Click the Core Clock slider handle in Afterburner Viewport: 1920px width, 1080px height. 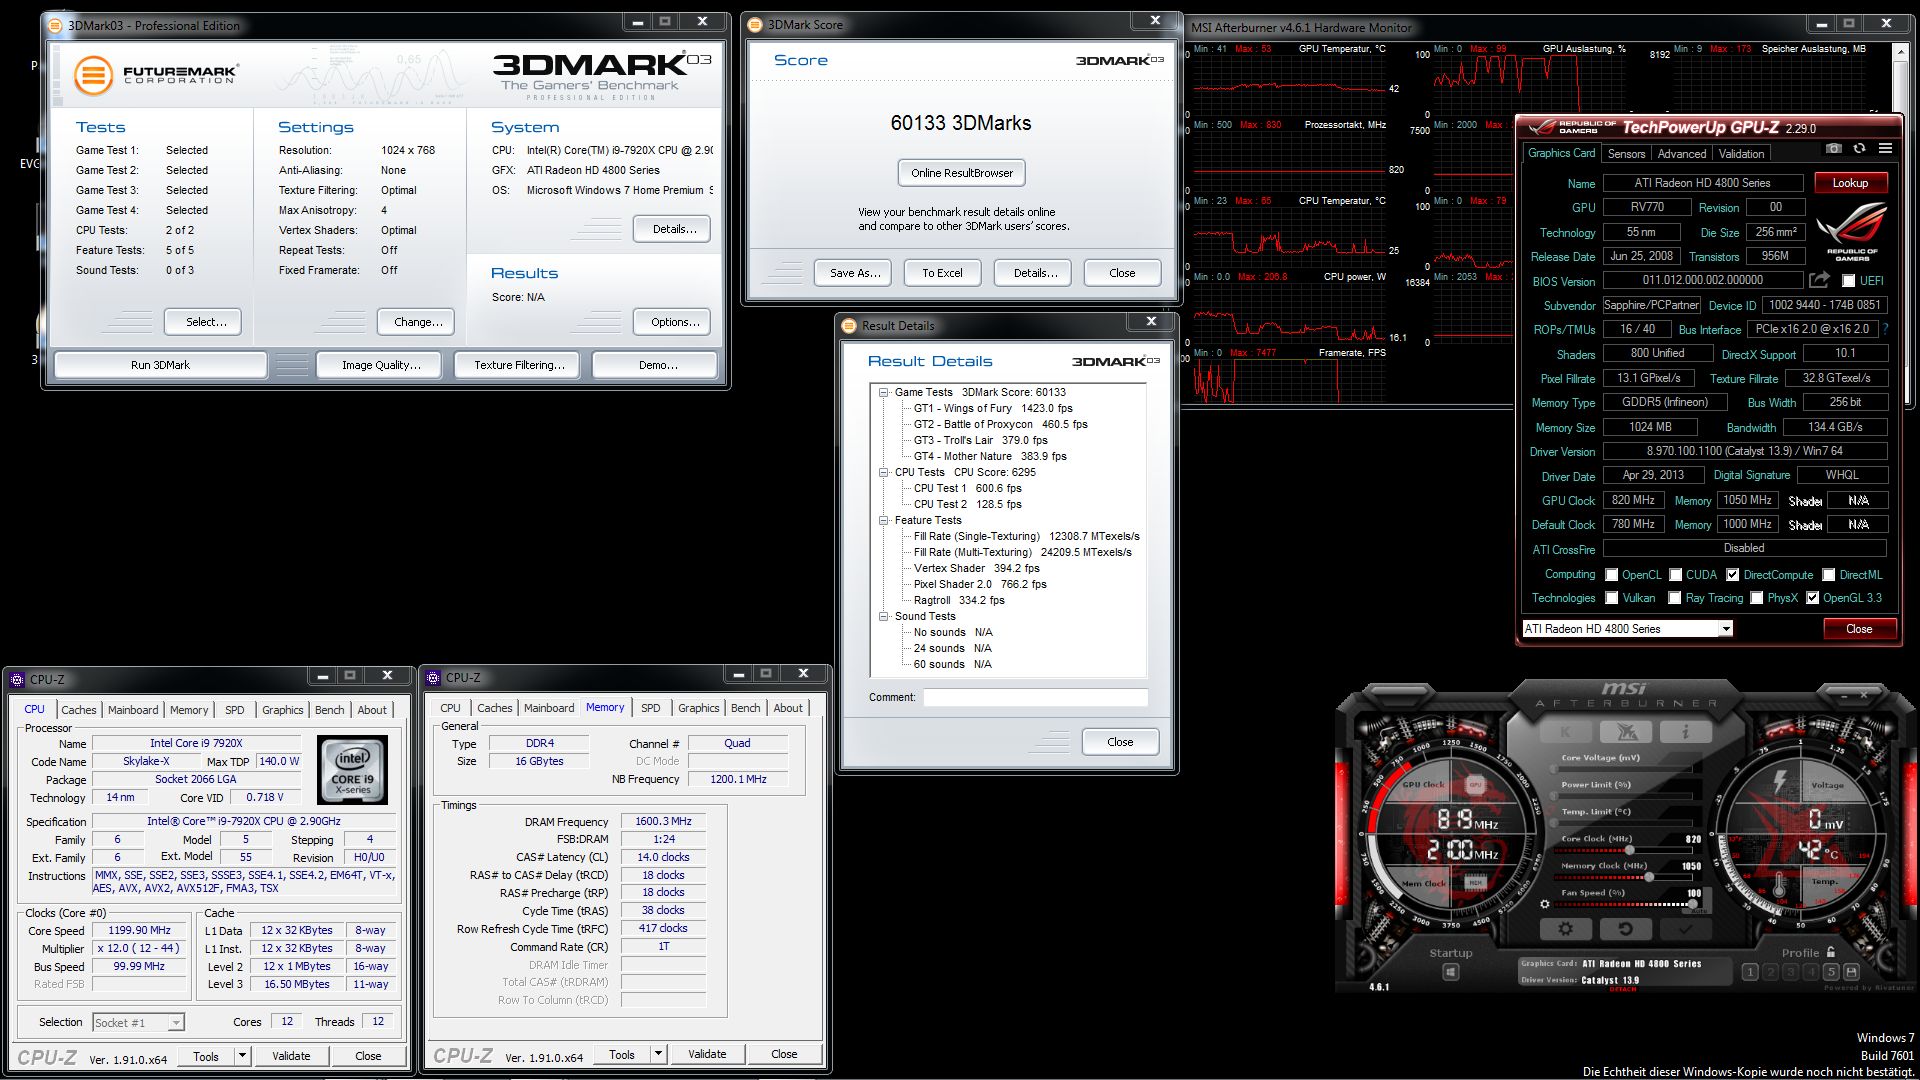tap(1629, 850)
